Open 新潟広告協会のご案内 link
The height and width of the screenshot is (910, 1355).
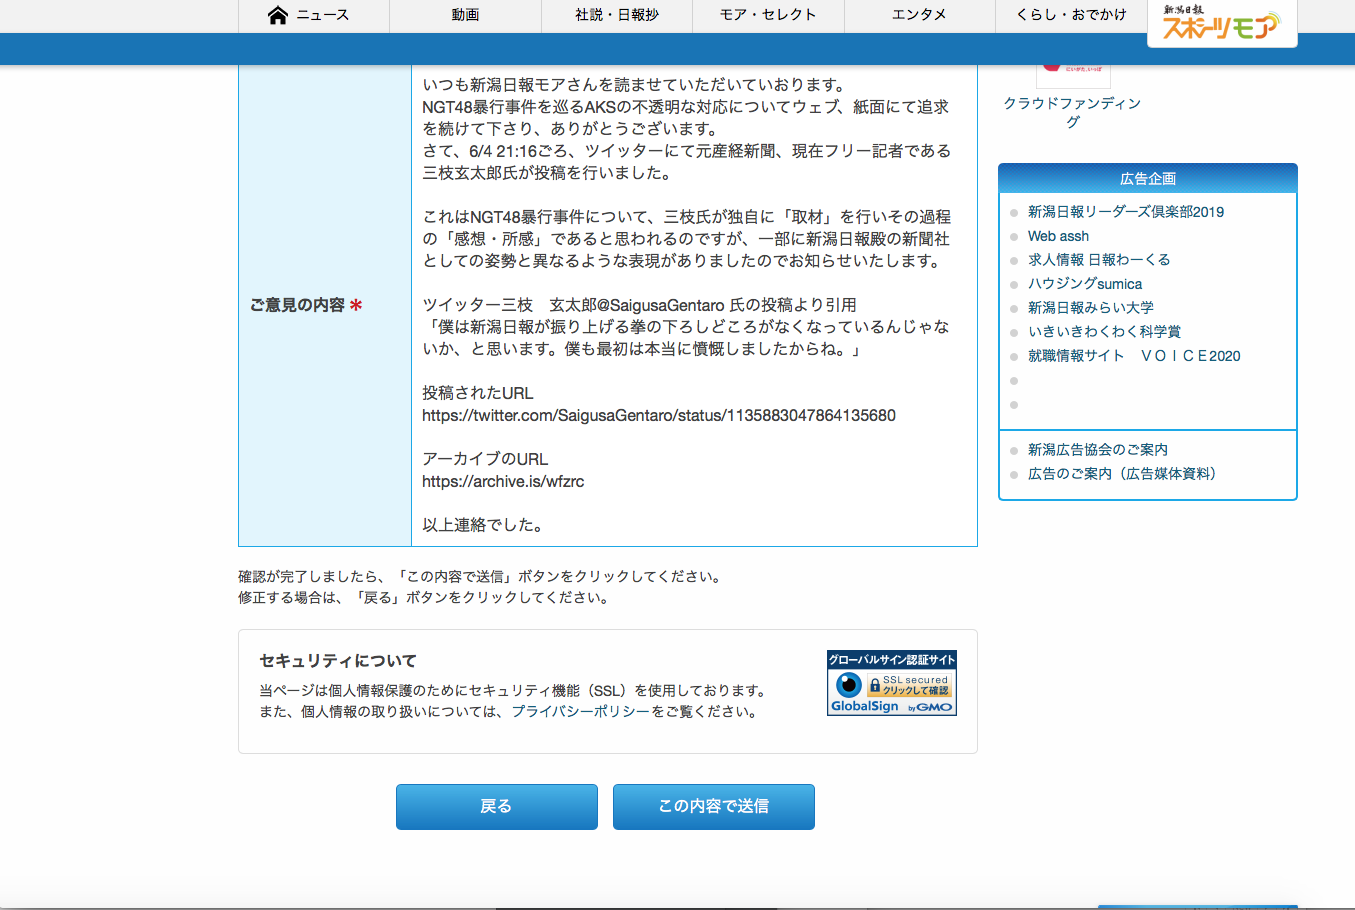tap(1098, 450)
